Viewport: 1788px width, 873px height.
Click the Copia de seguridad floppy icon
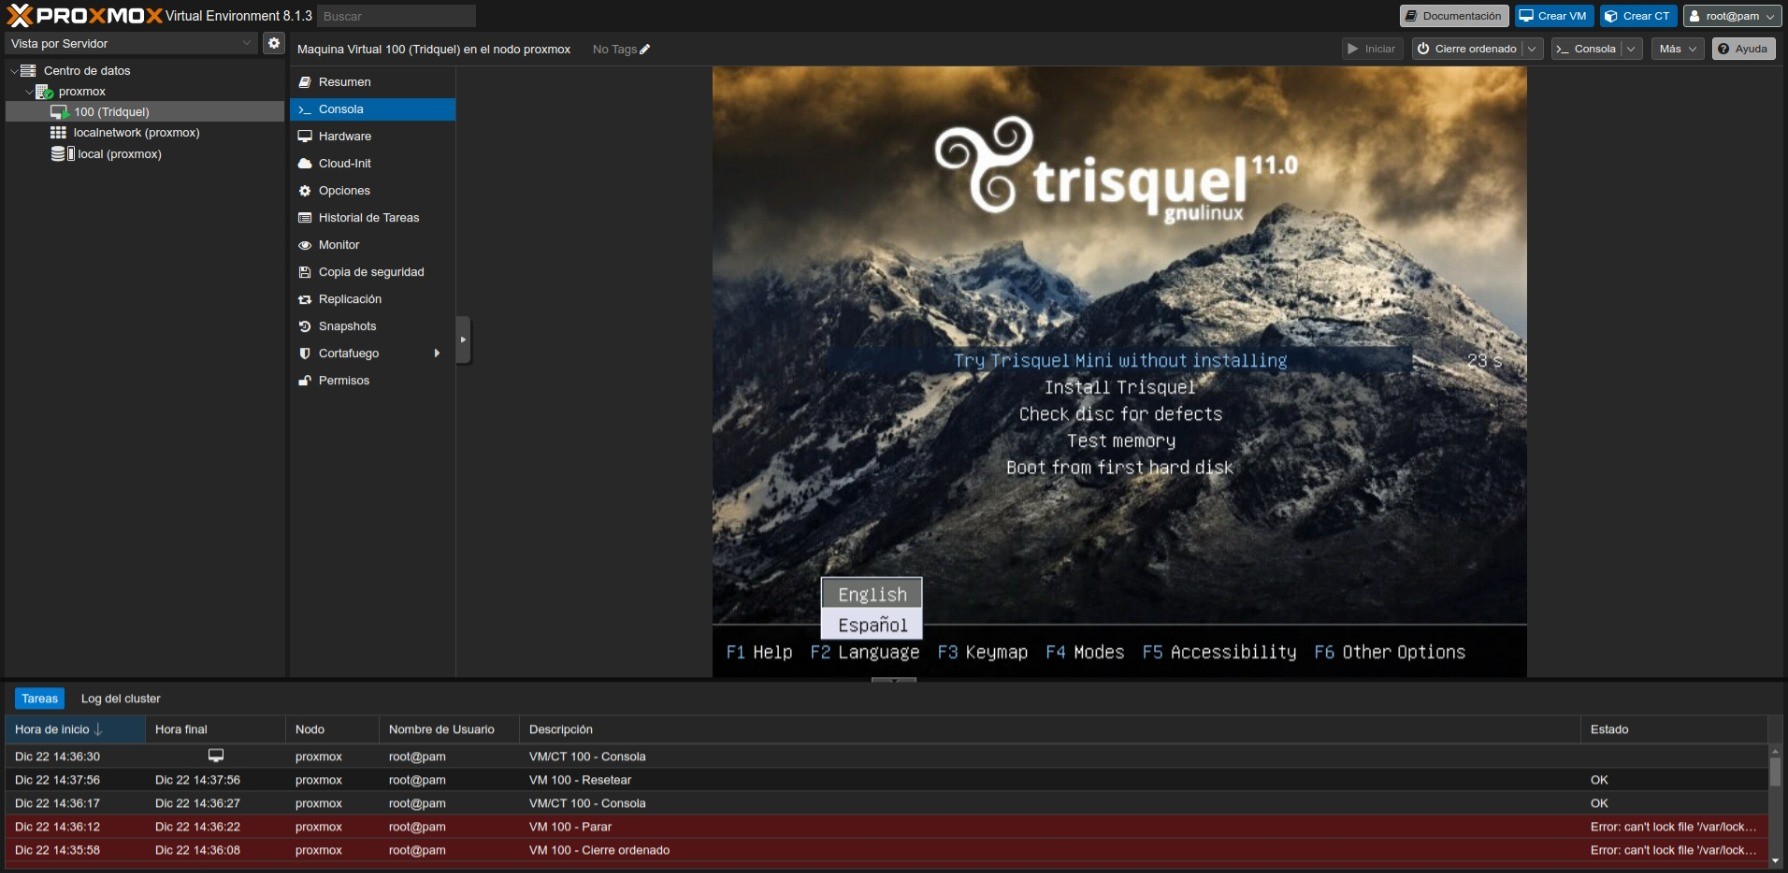tap(305, 272)
